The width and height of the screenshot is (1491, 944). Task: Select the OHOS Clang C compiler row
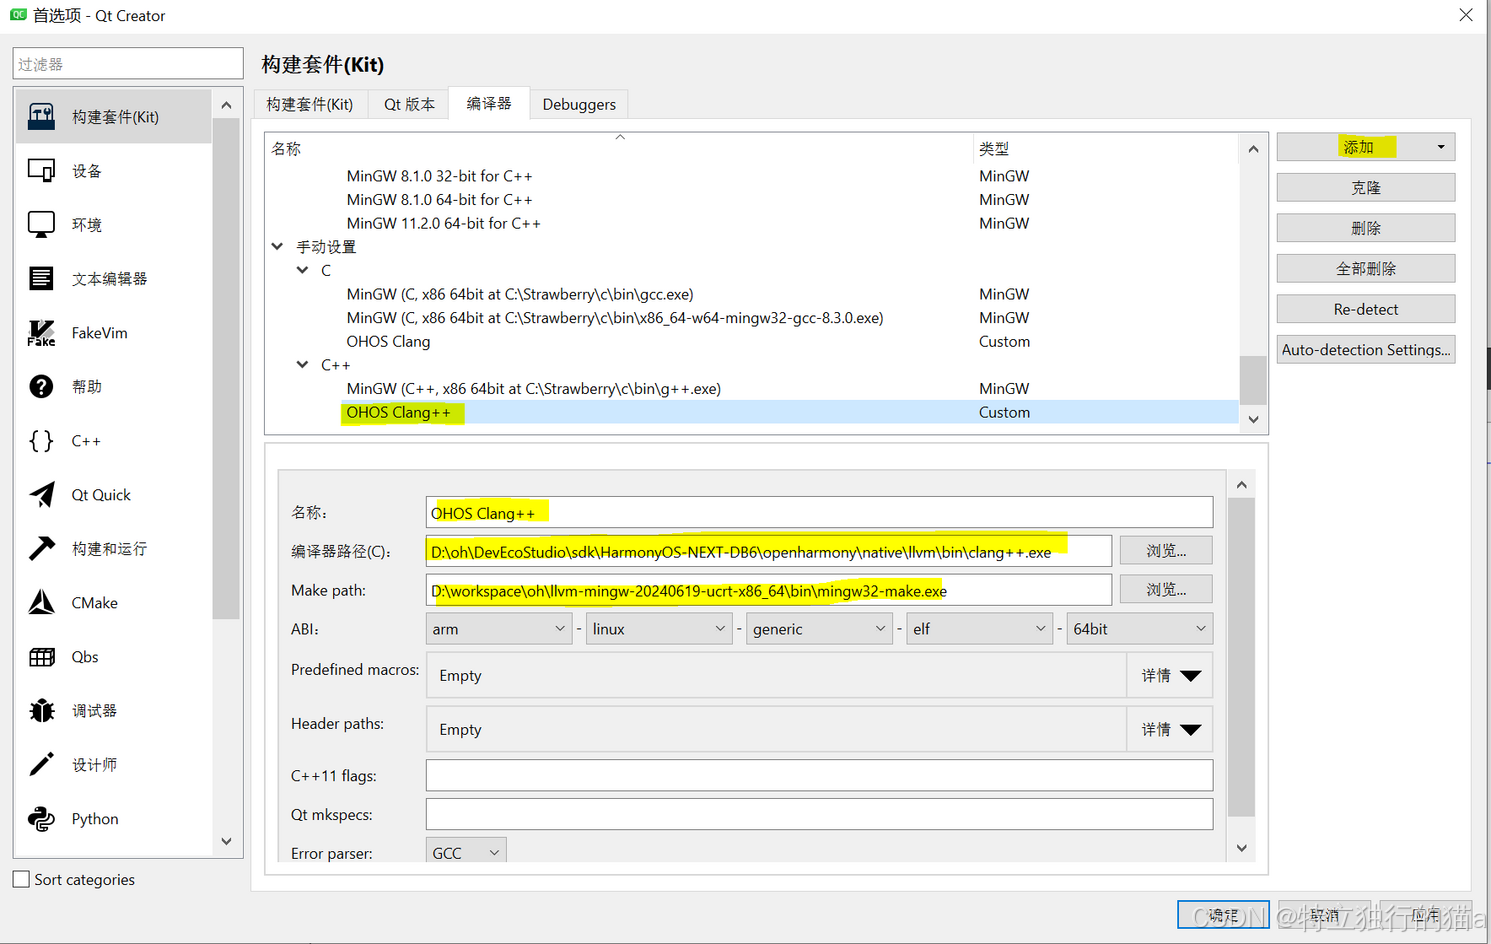(751, 341)
